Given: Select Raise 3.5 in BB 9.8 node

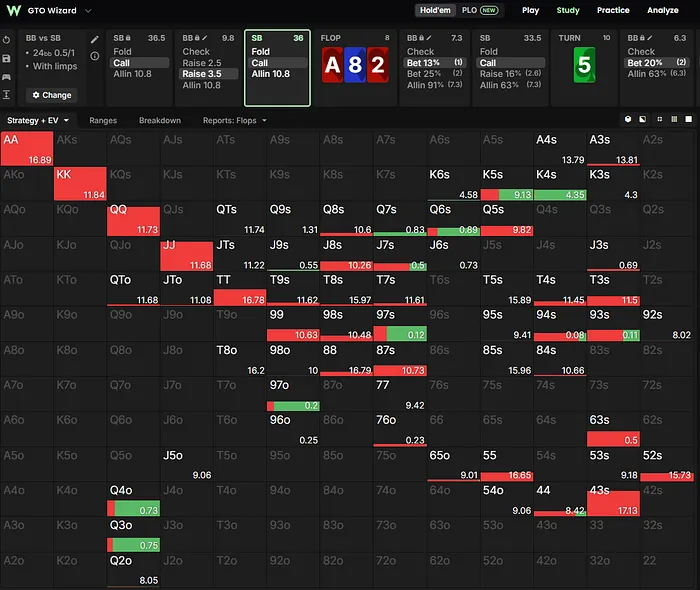Looking at the screenshot, I should (208, 74).
